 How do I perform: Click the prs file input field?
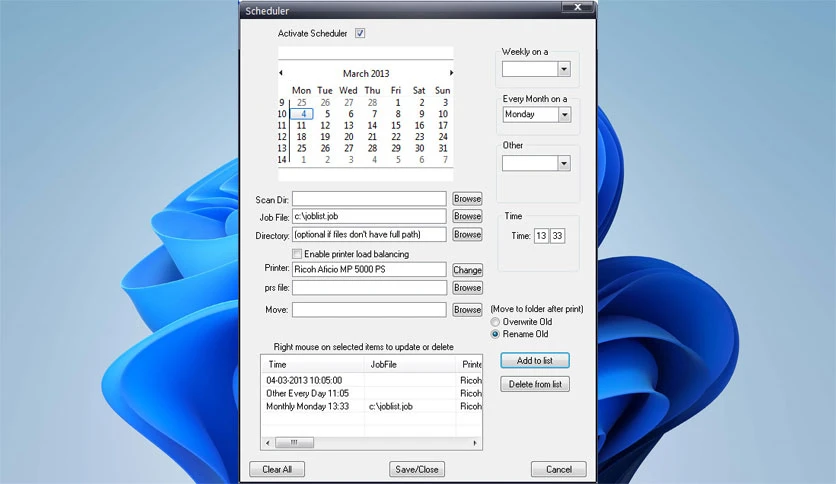pyautogui.click(x=369, y=288)
